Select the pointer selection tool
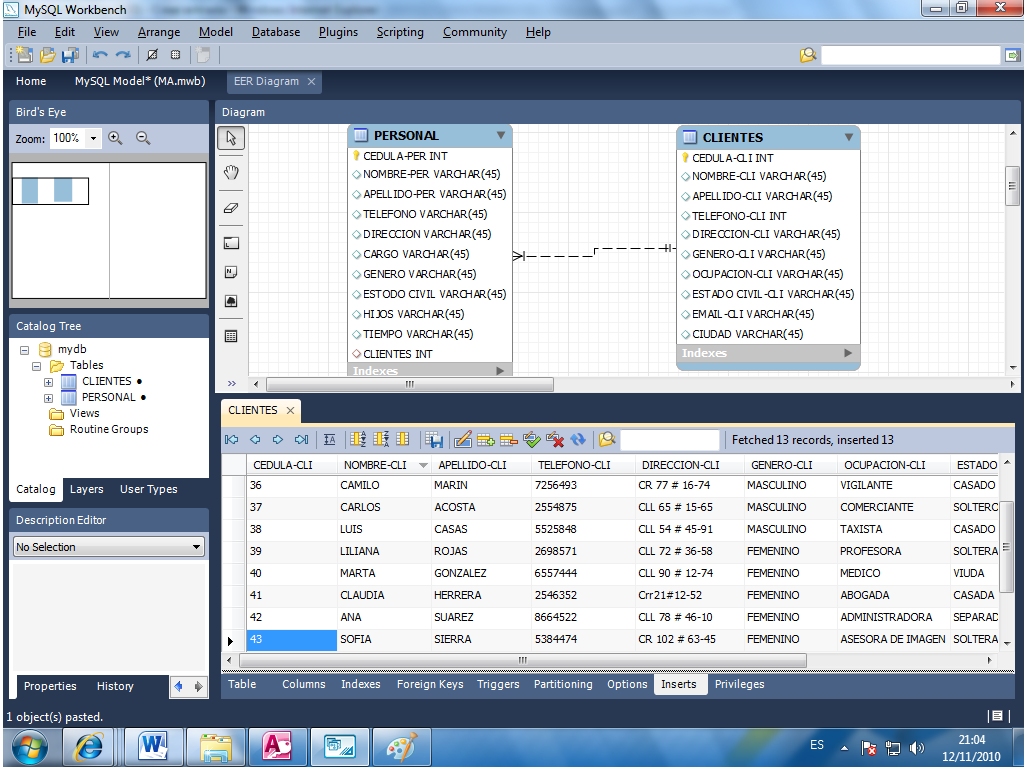Screen dimensions: 1024x768 [x=231, y=138]
